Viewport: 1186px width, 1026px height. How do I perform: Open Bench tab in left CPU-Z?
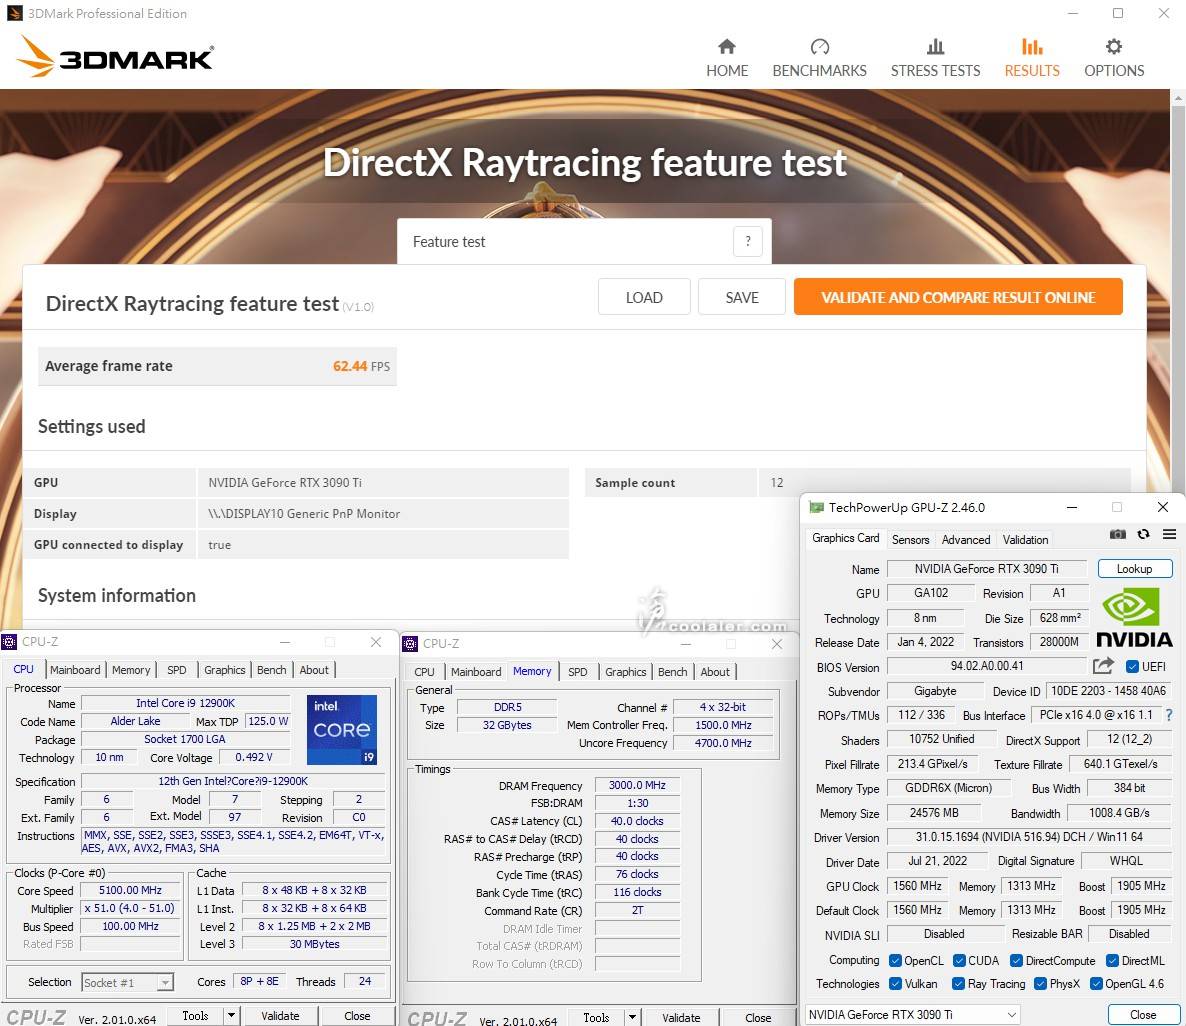tap(272, 670)
